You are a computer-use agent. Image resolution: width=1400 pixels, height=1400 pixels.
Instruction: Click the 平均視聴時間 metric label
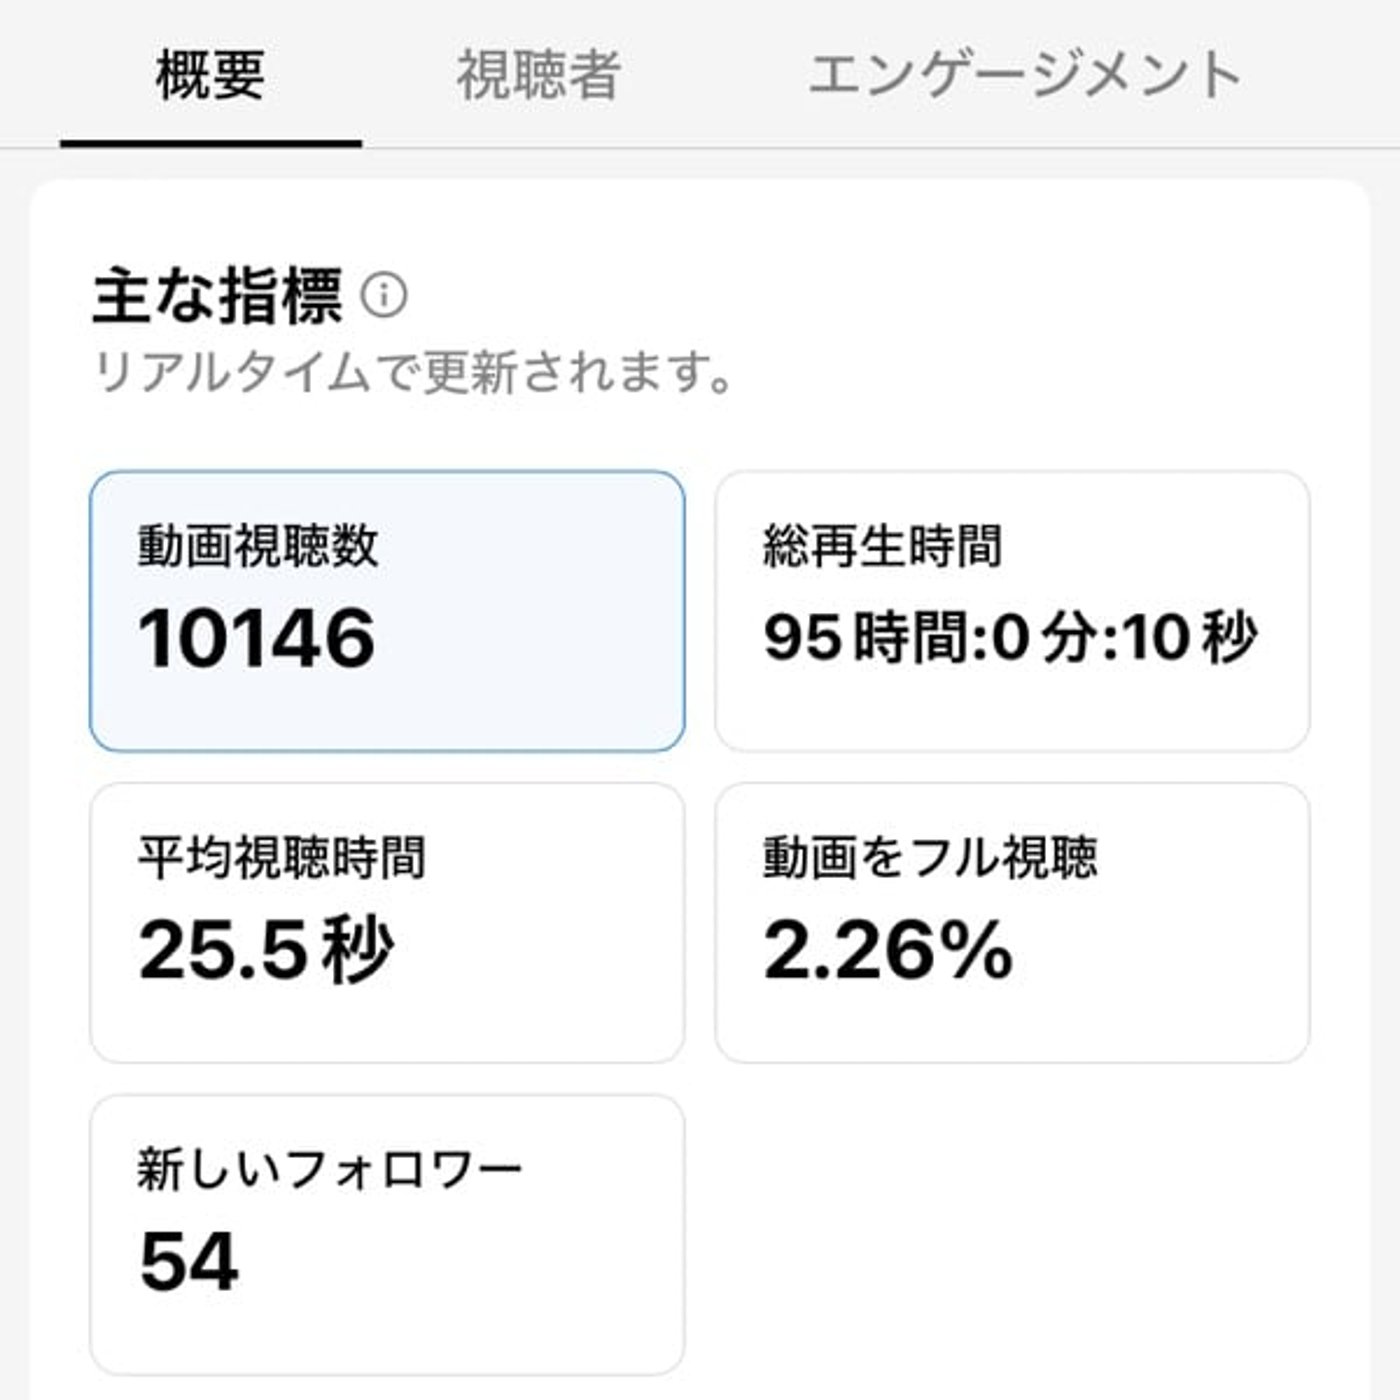click(x=282, y=858)
